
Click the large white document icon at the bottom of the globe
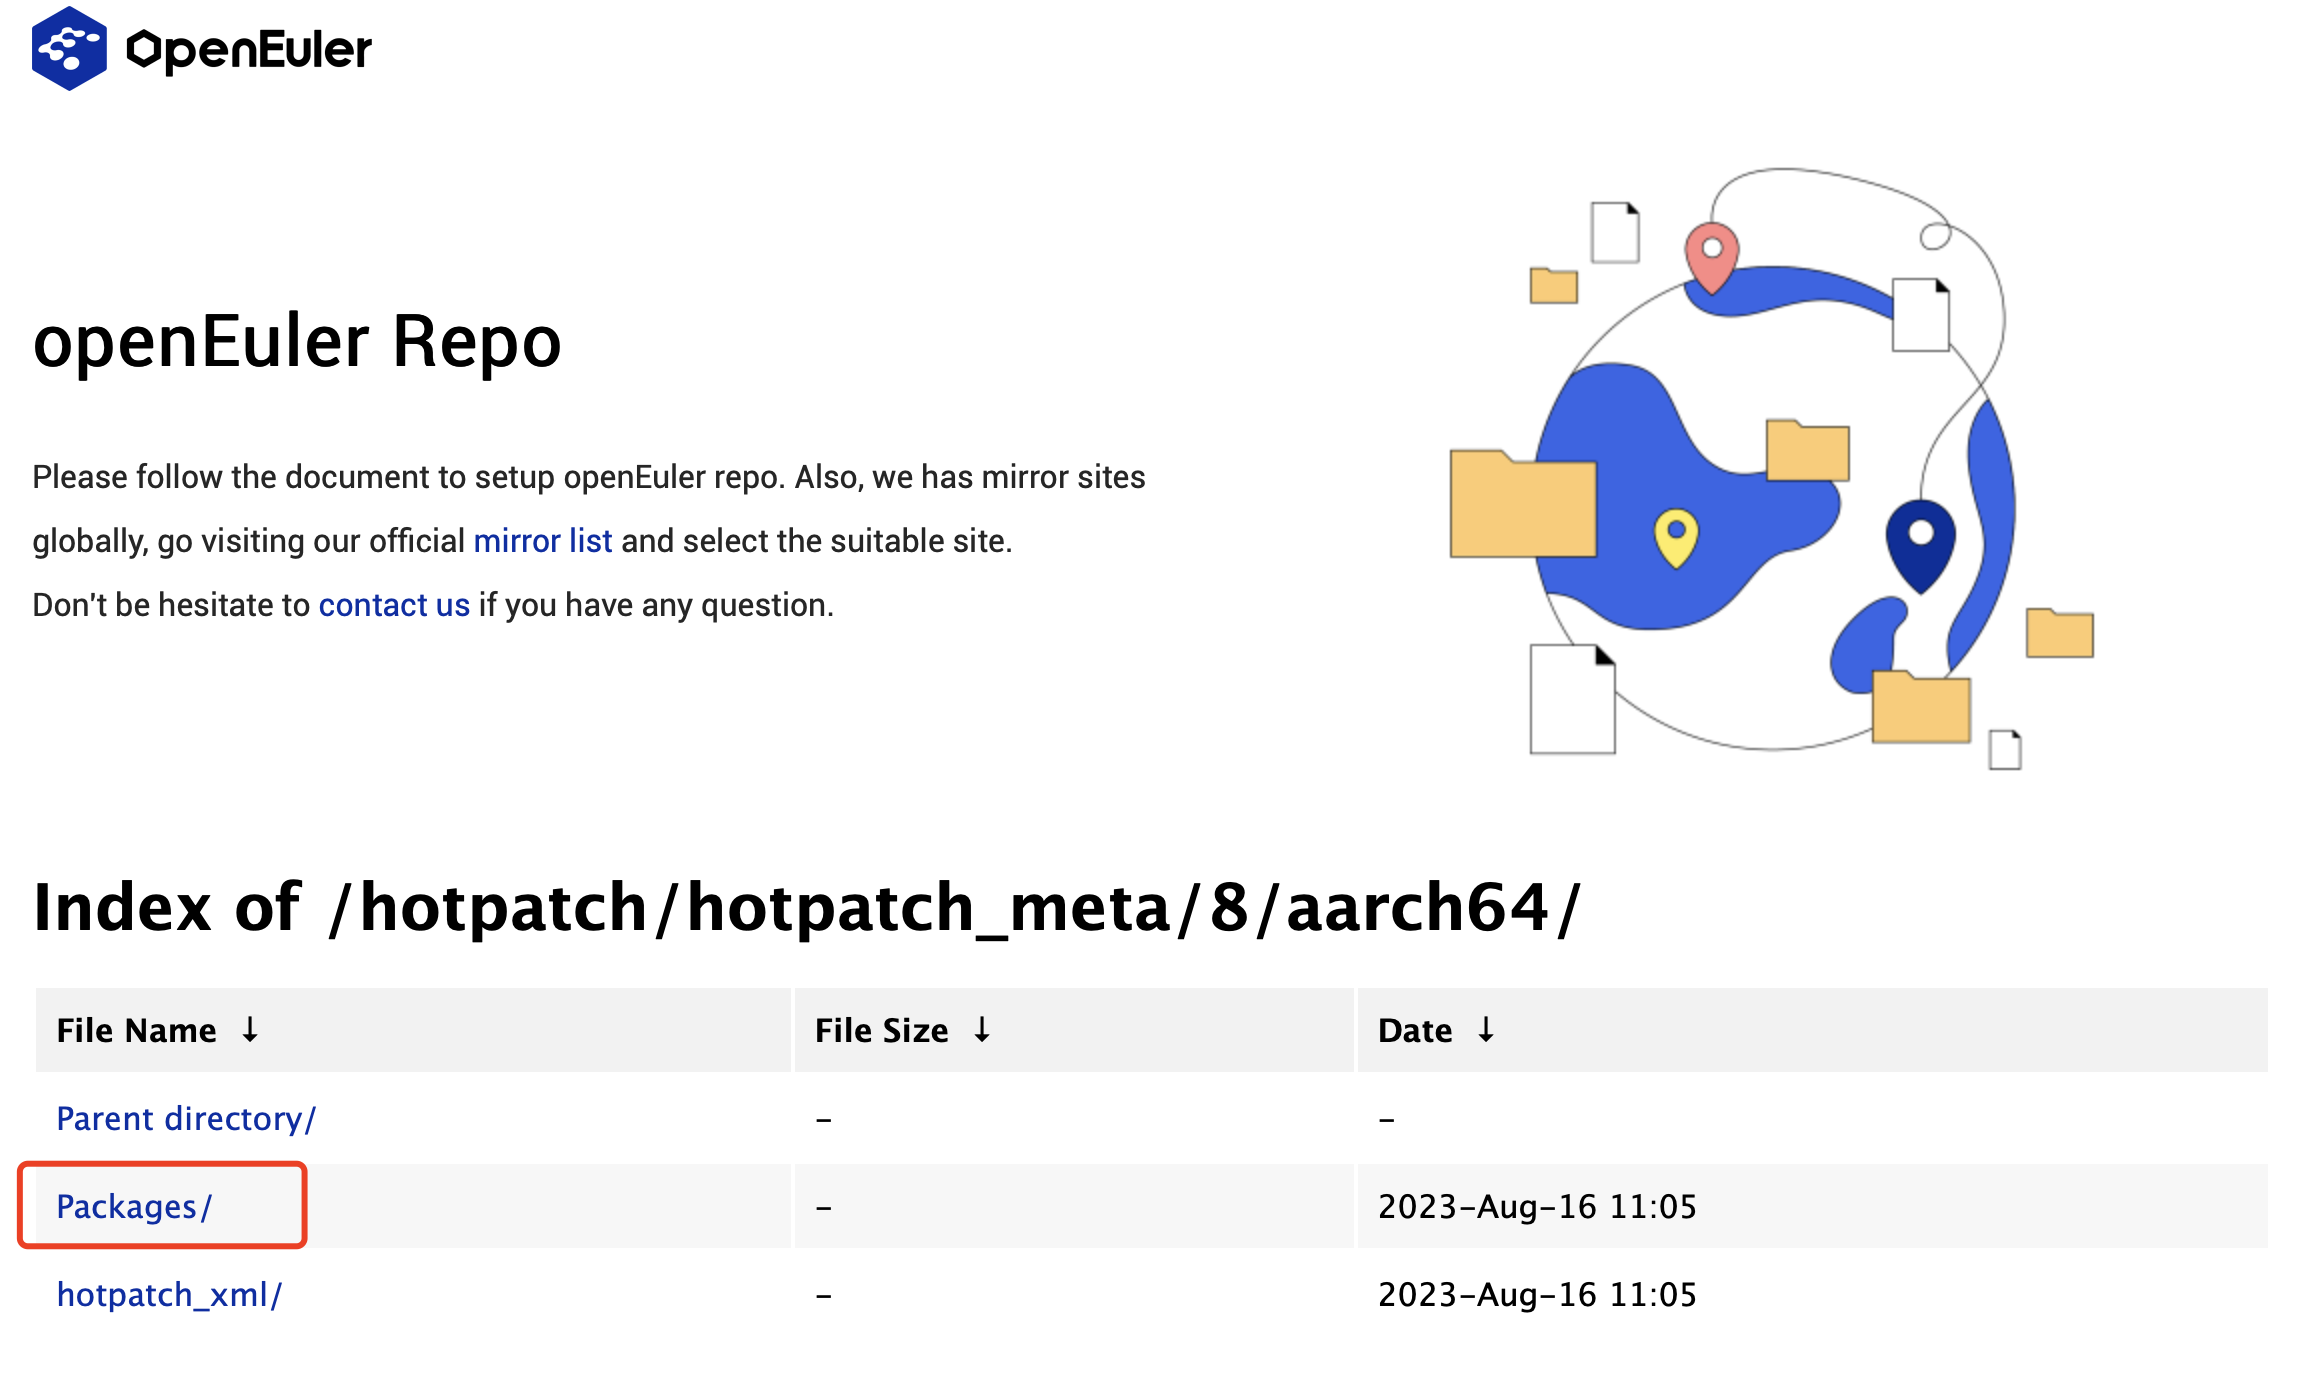[x=1572, y=699]
